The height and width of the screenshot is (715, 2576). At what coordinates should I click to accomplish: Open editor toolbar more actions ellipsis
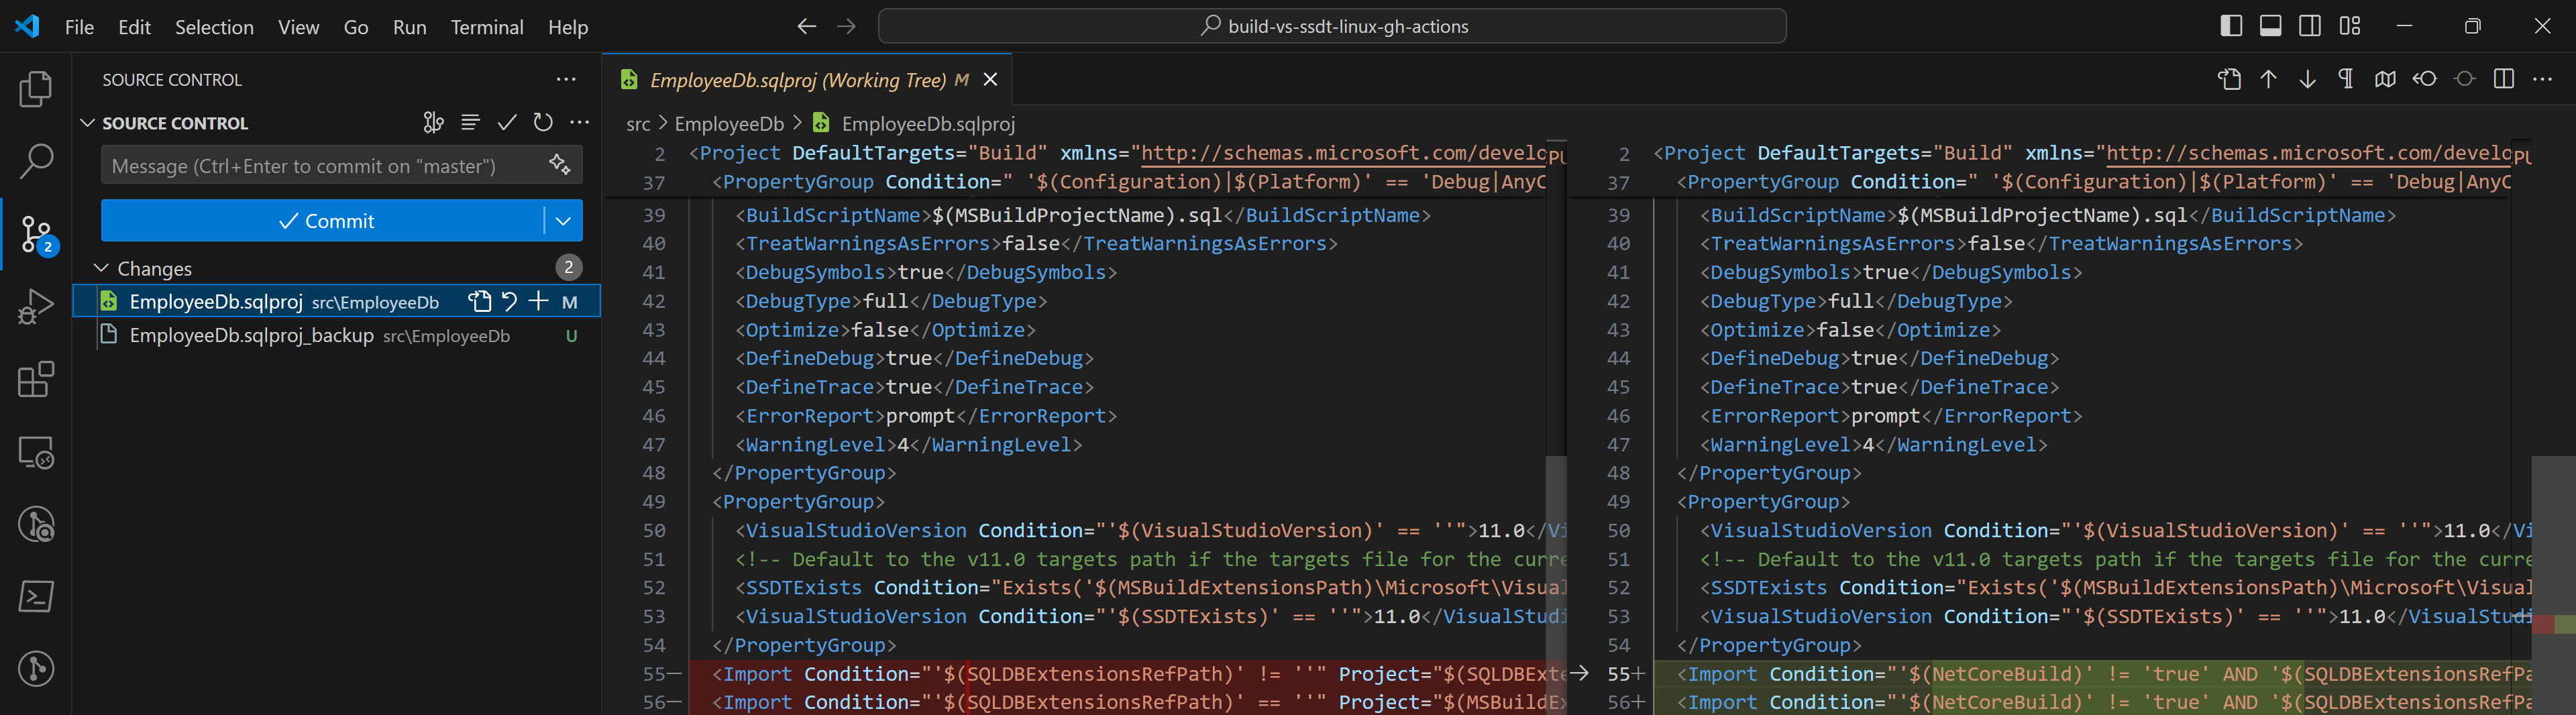click(2543, 79)
